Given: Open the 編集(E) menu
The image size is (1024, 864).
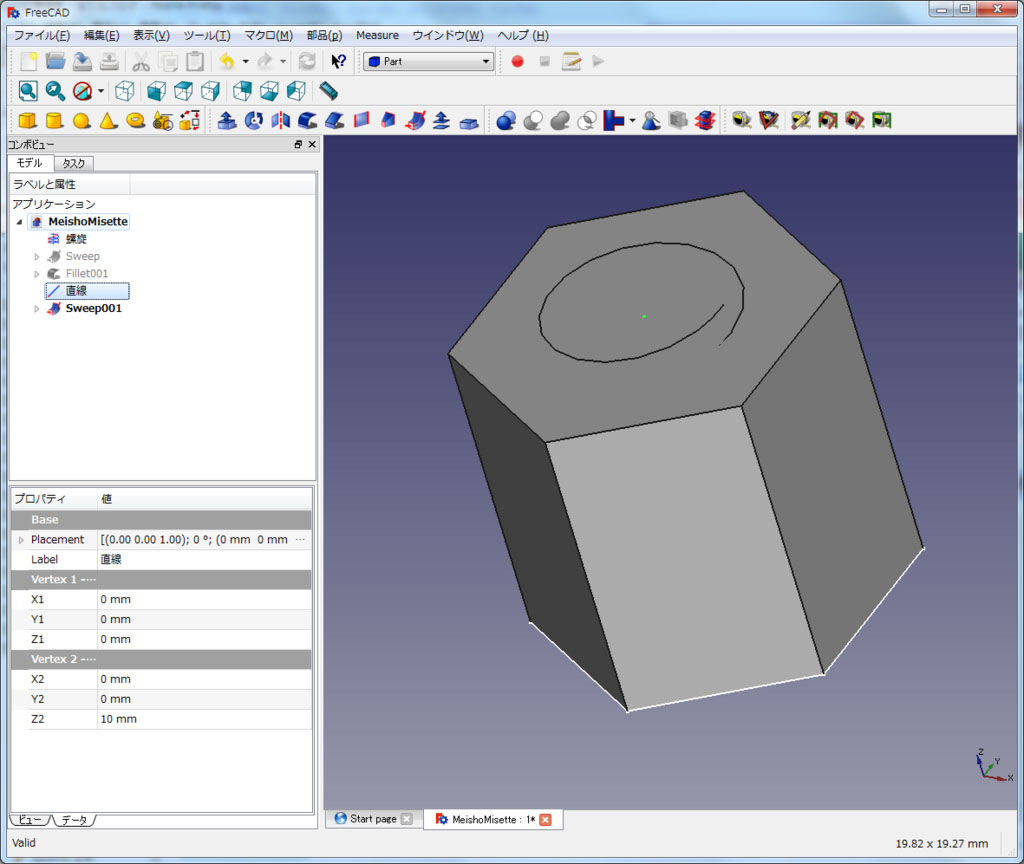Looking at the screenshot, I should tap(101, 35).
